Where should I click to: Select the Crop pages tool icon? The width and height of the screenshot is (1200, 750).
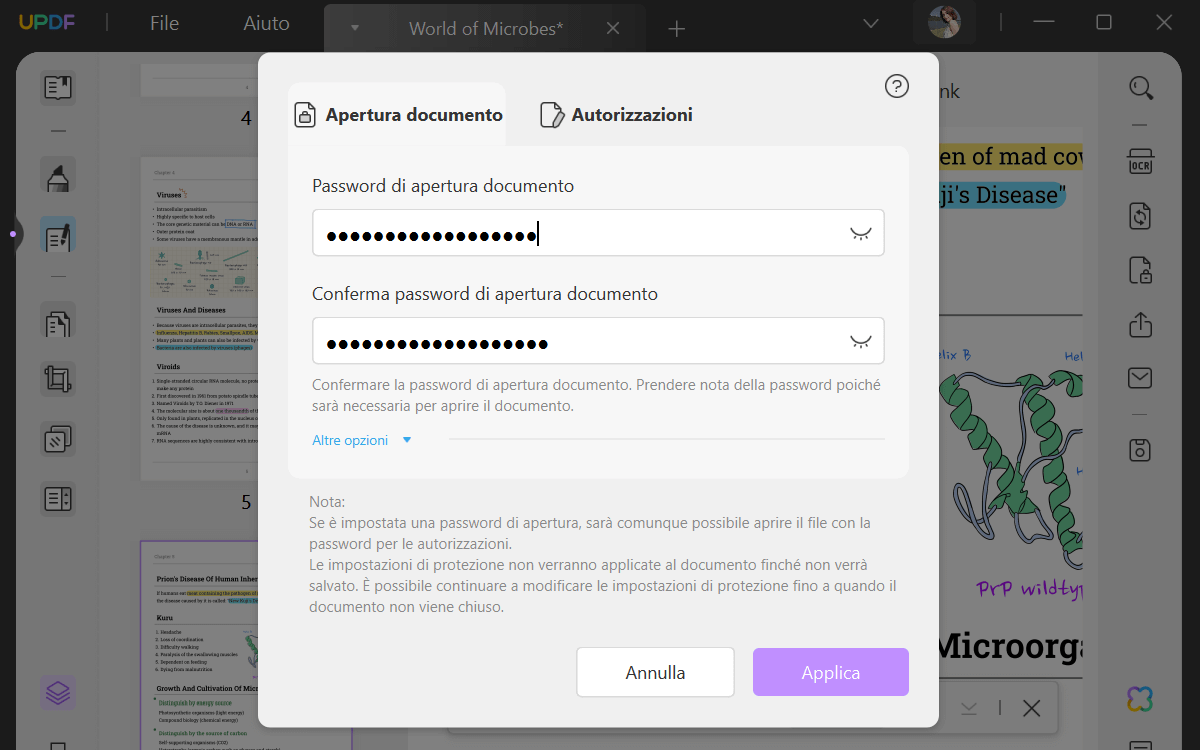pyautogui.click(x=58, y=379)
